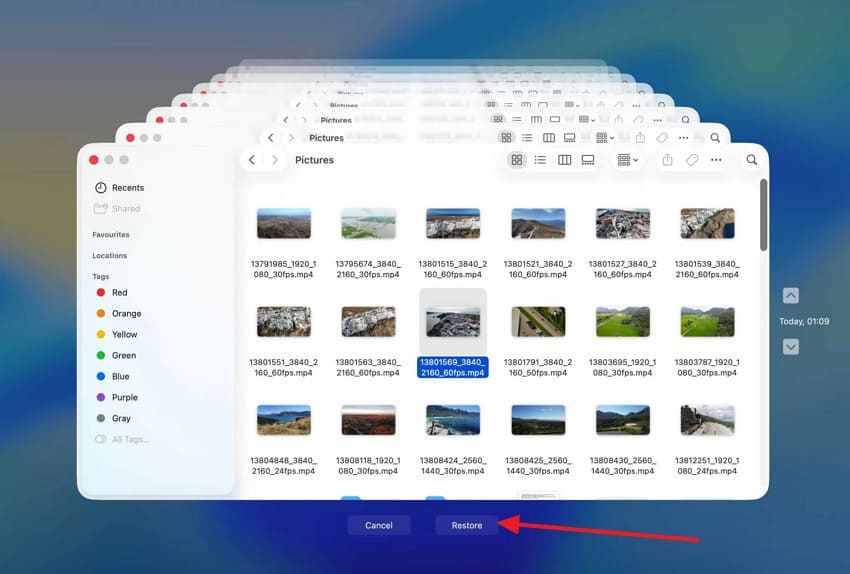Switch front window to gallery view
The width and height of the screenshot is (850, 574).
(x=588, y=160)
